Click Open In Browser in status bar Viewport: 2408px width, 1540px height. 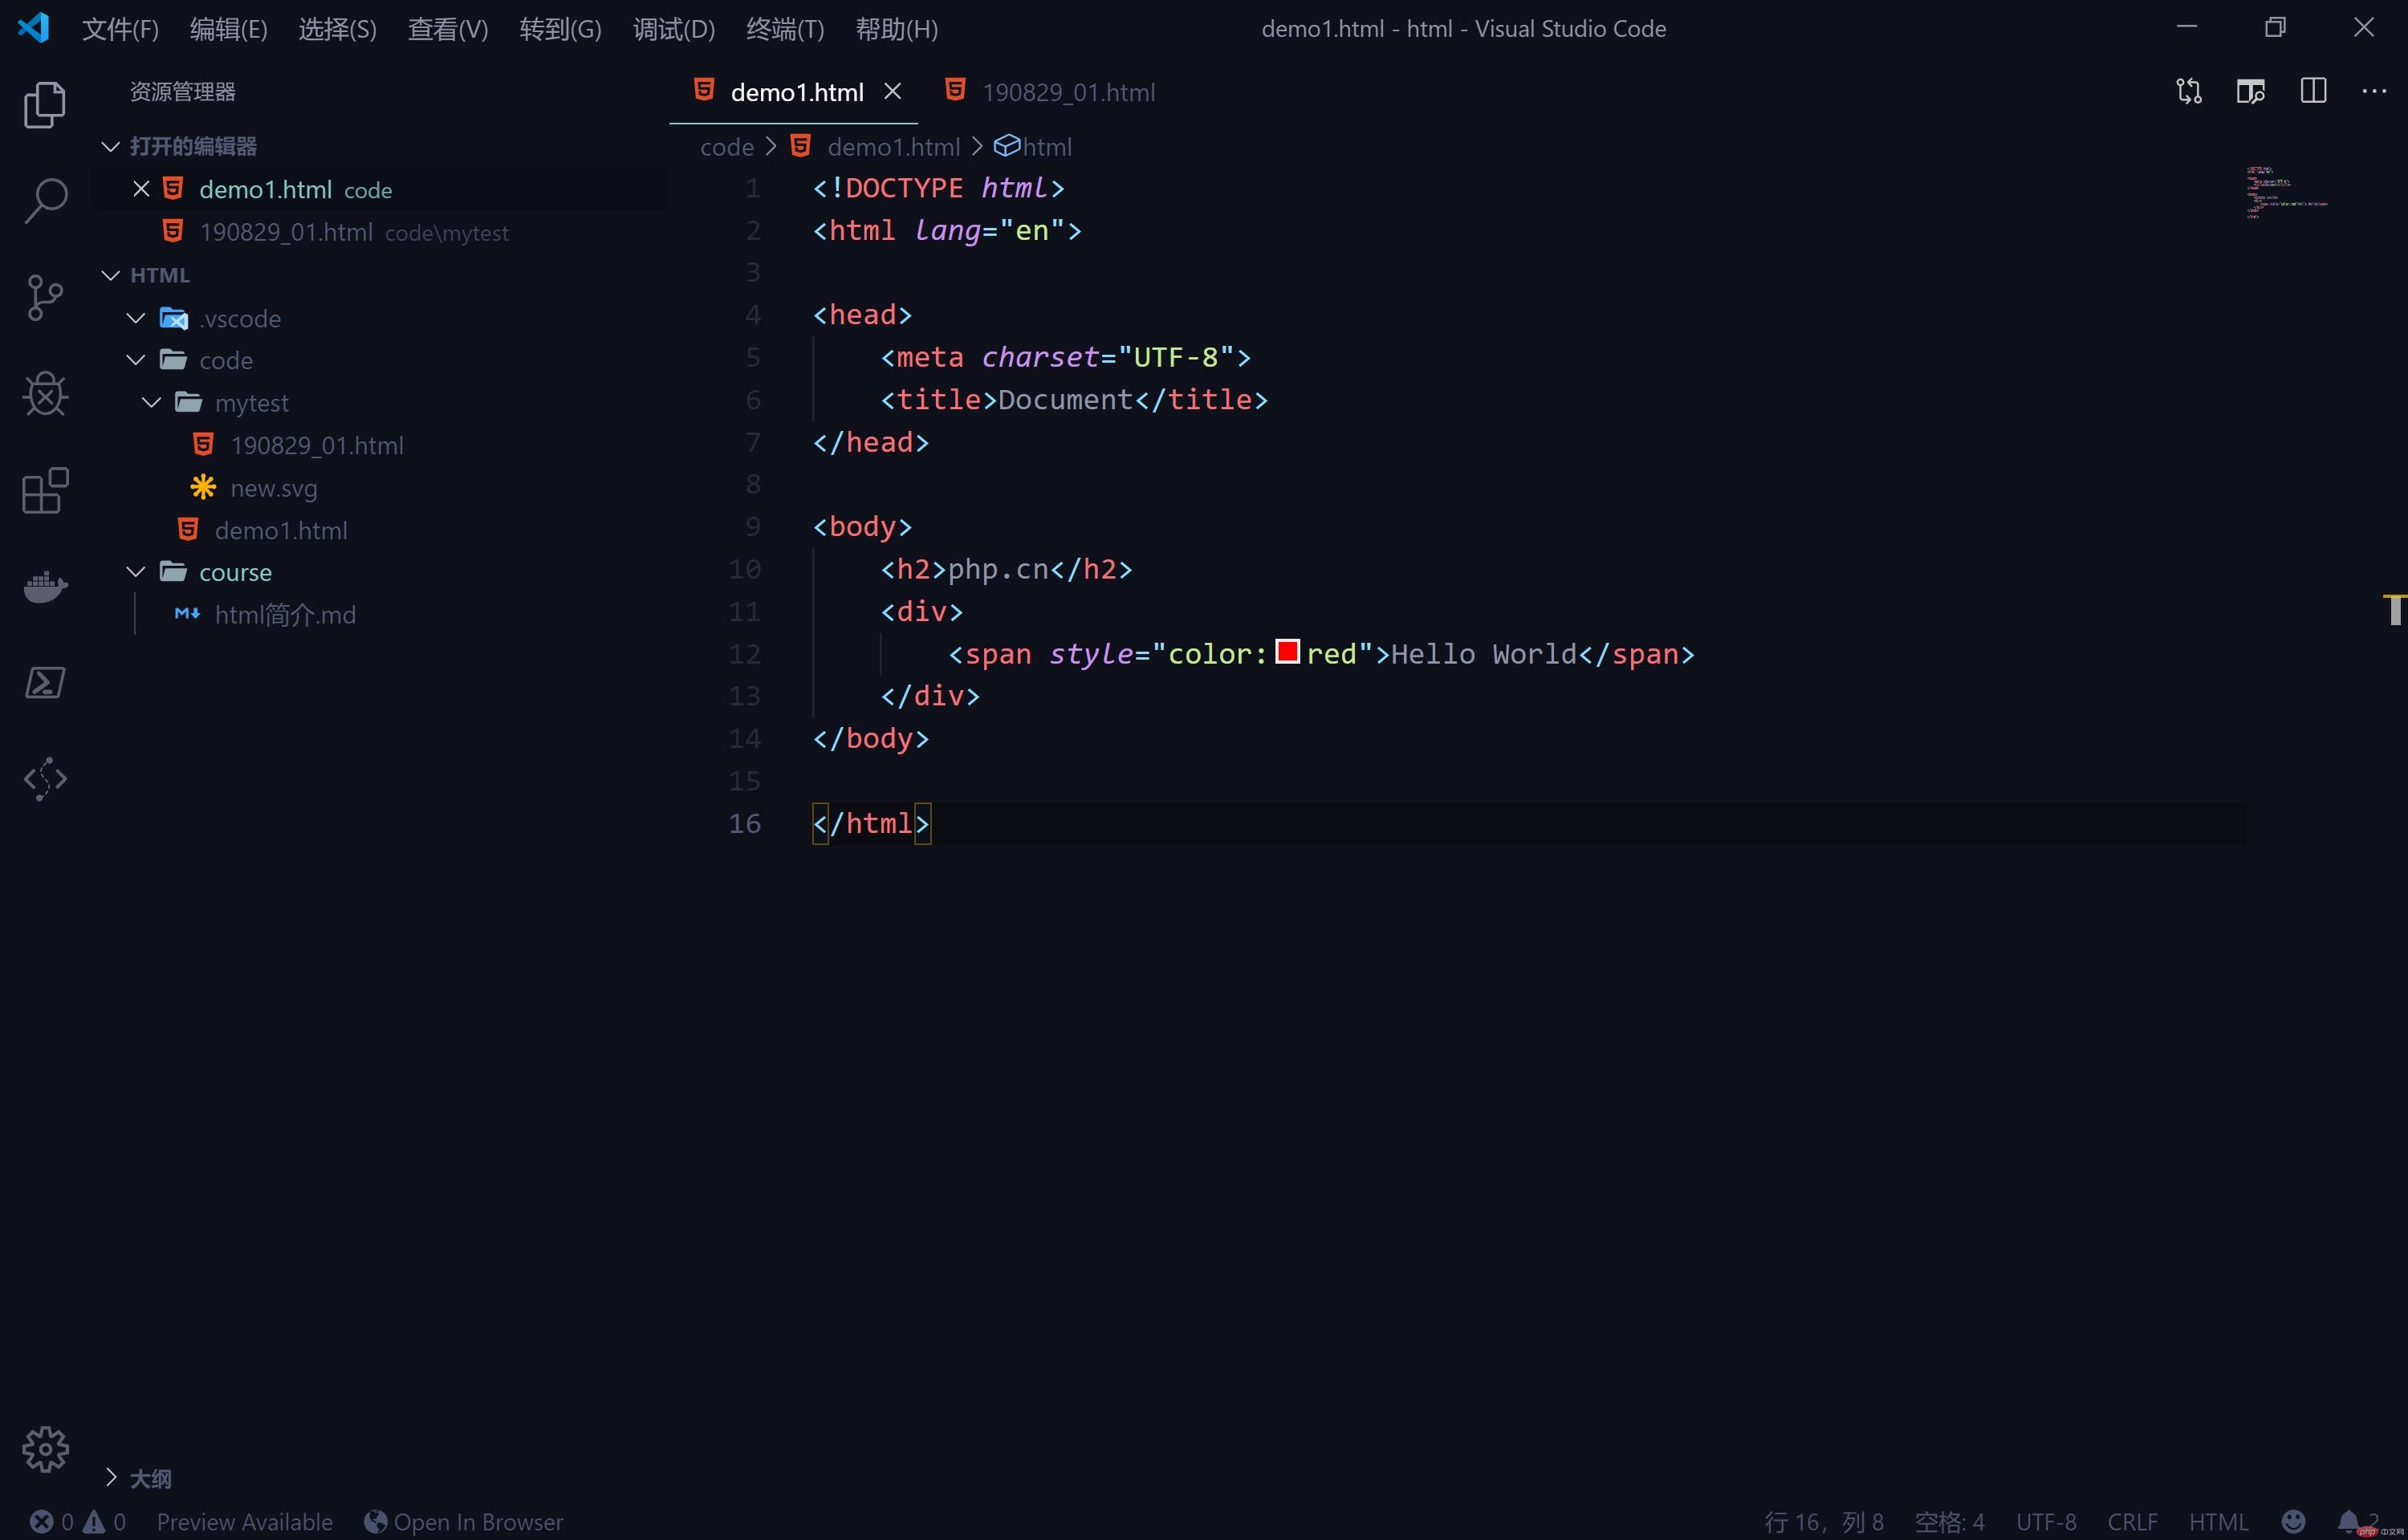463,1521
